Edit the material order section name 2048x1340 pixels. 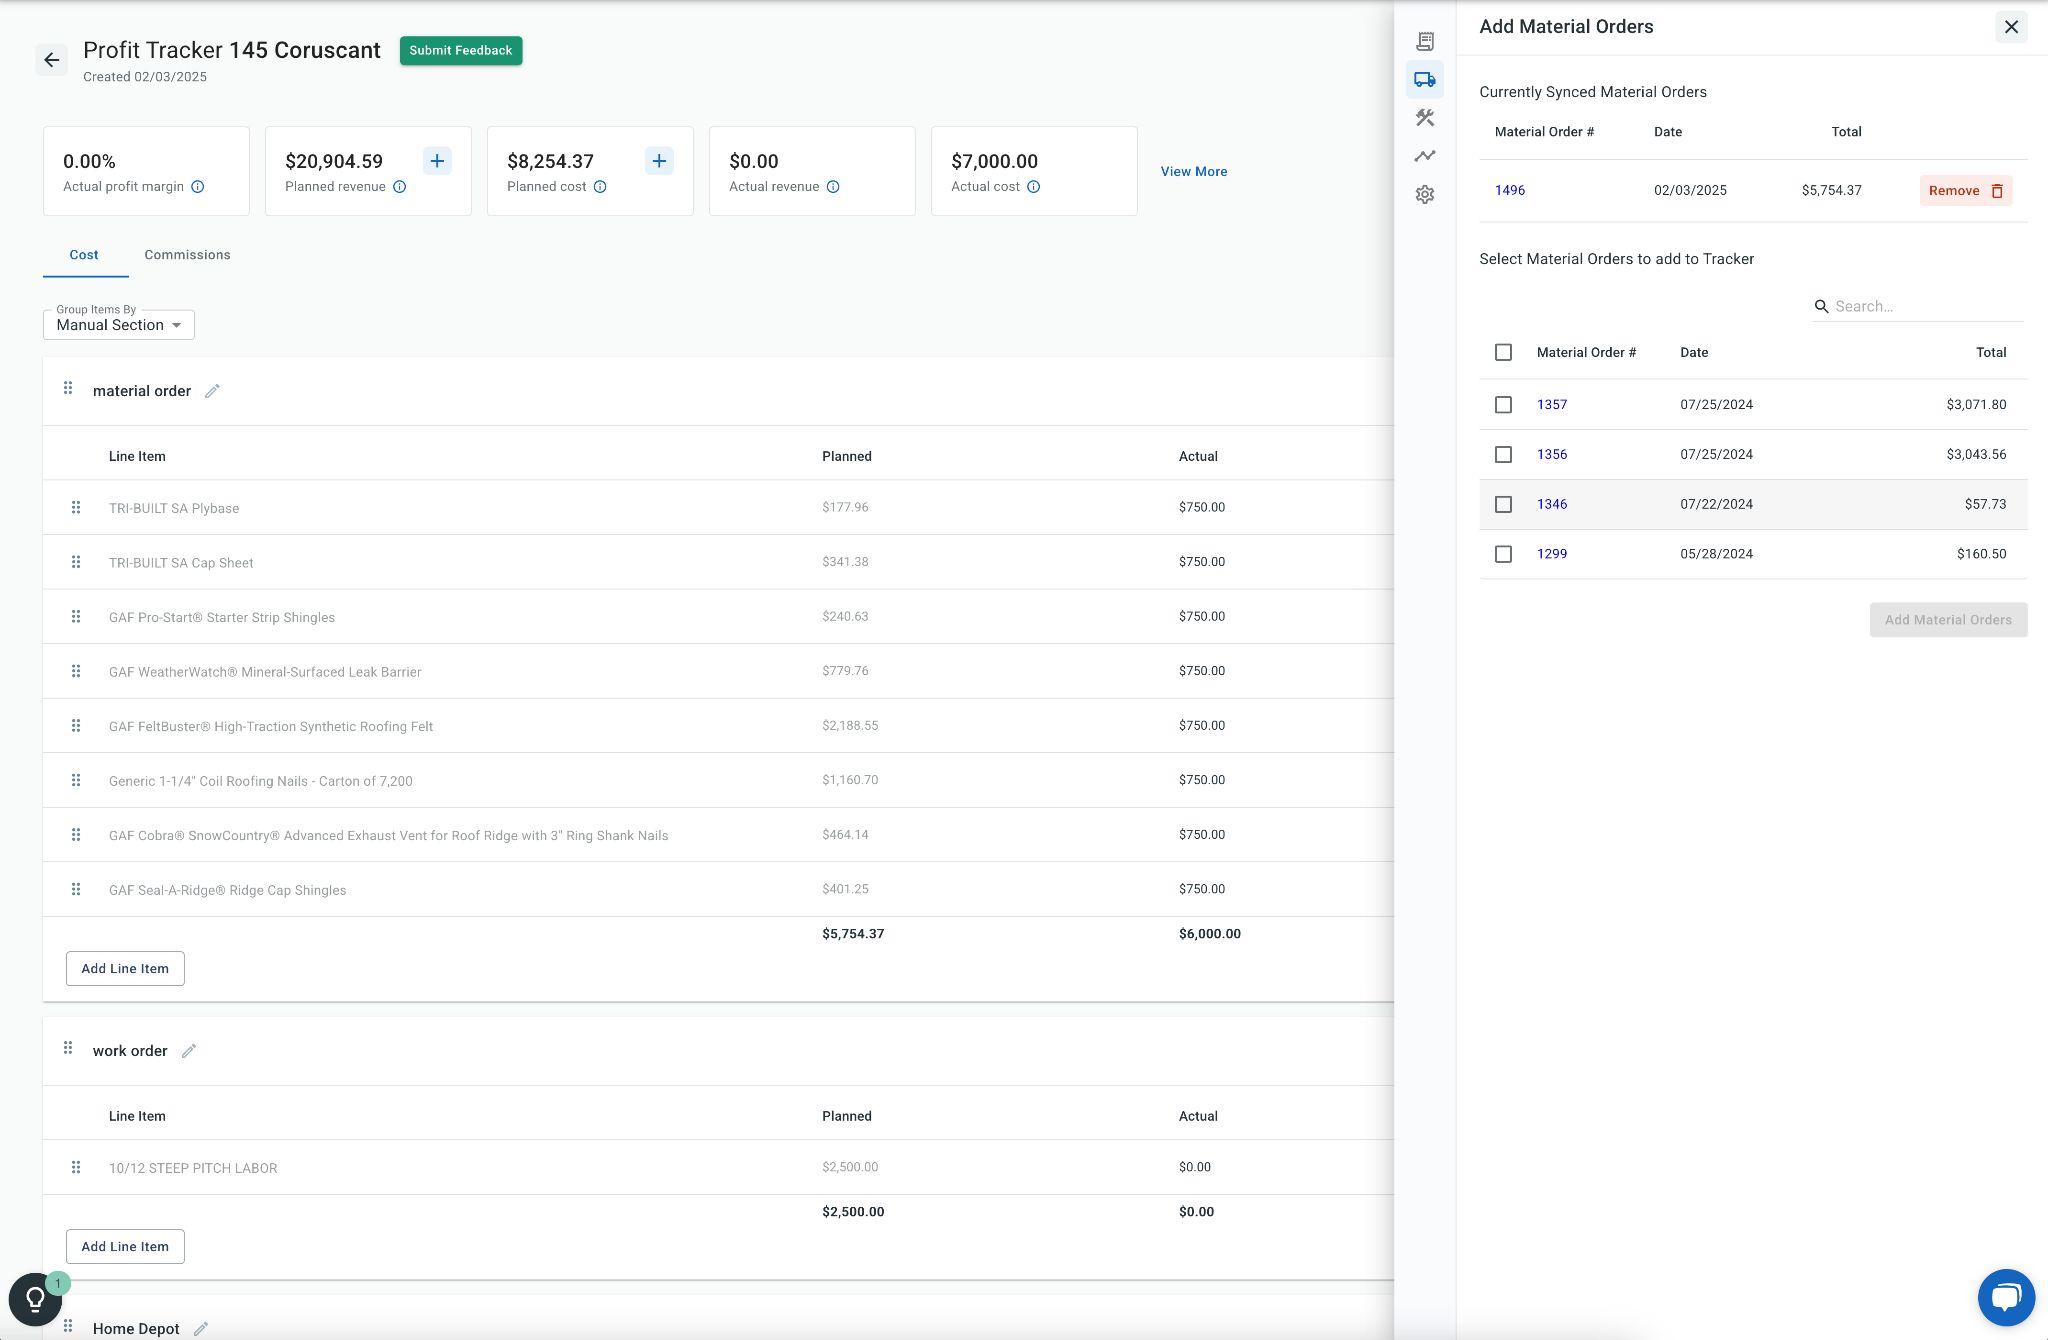coord(212,391)
